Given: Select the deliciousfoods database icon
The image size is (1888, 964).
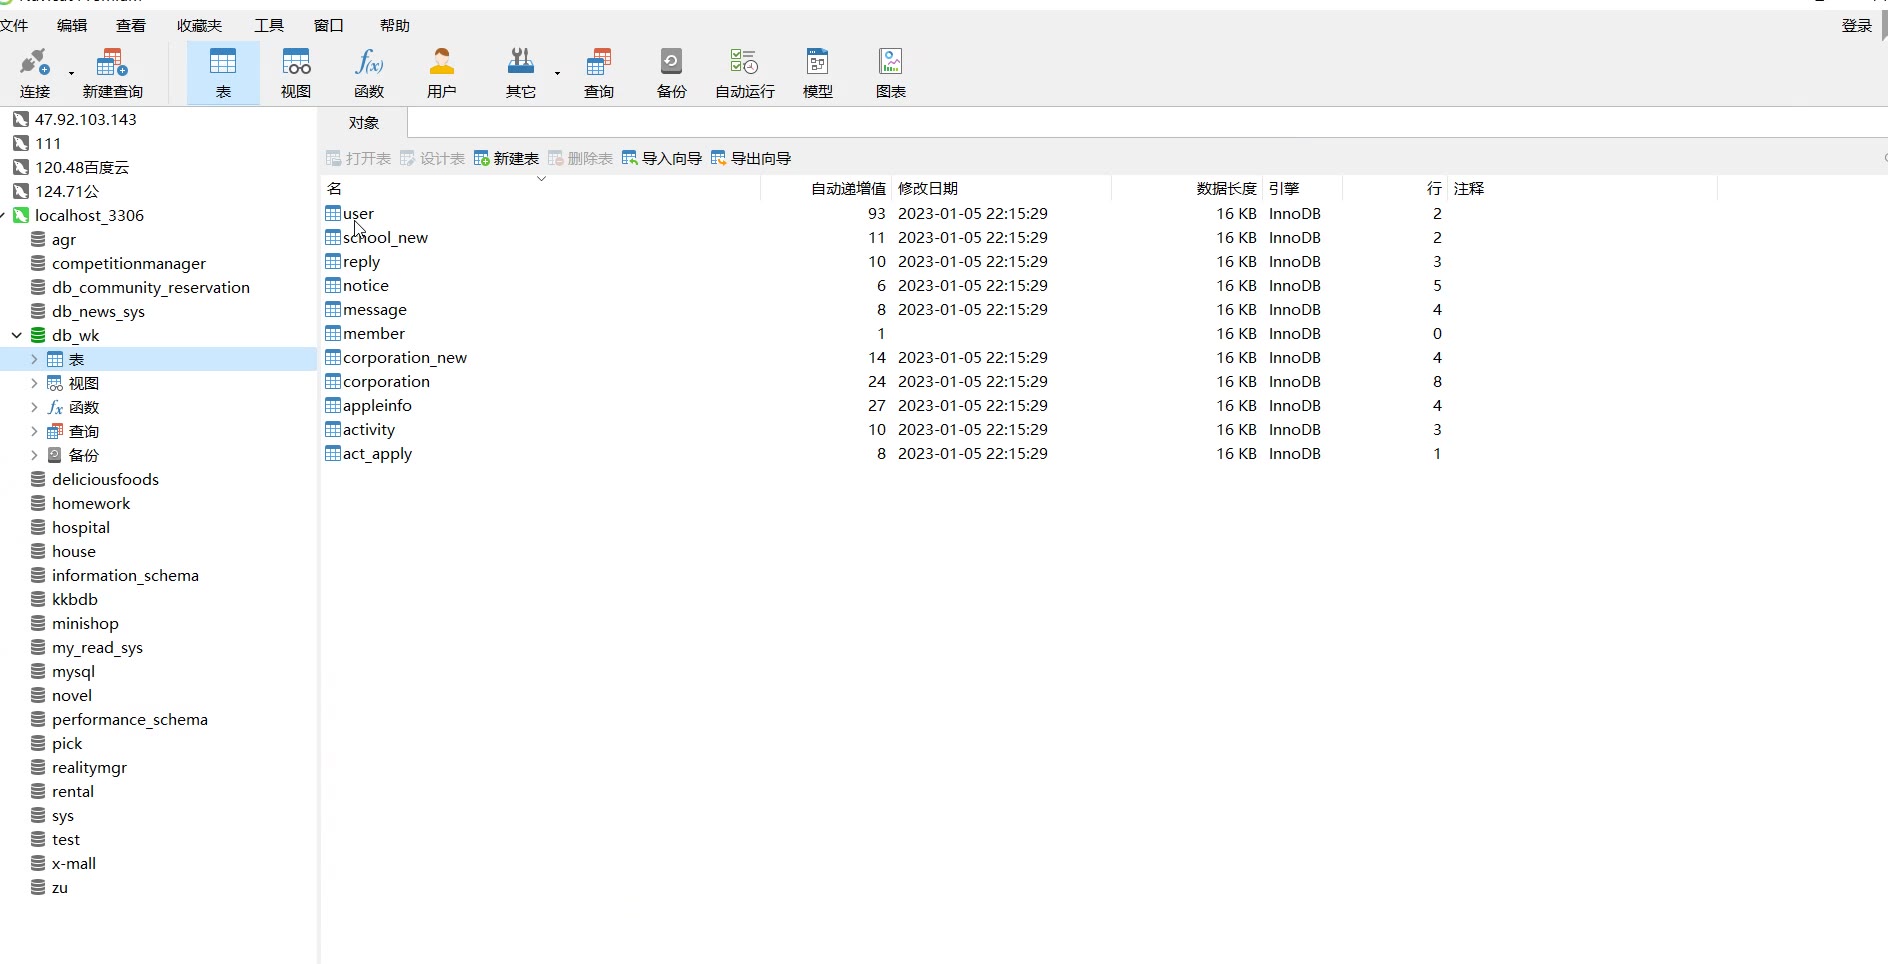Looking at the screenshot, I should (38, 479).
